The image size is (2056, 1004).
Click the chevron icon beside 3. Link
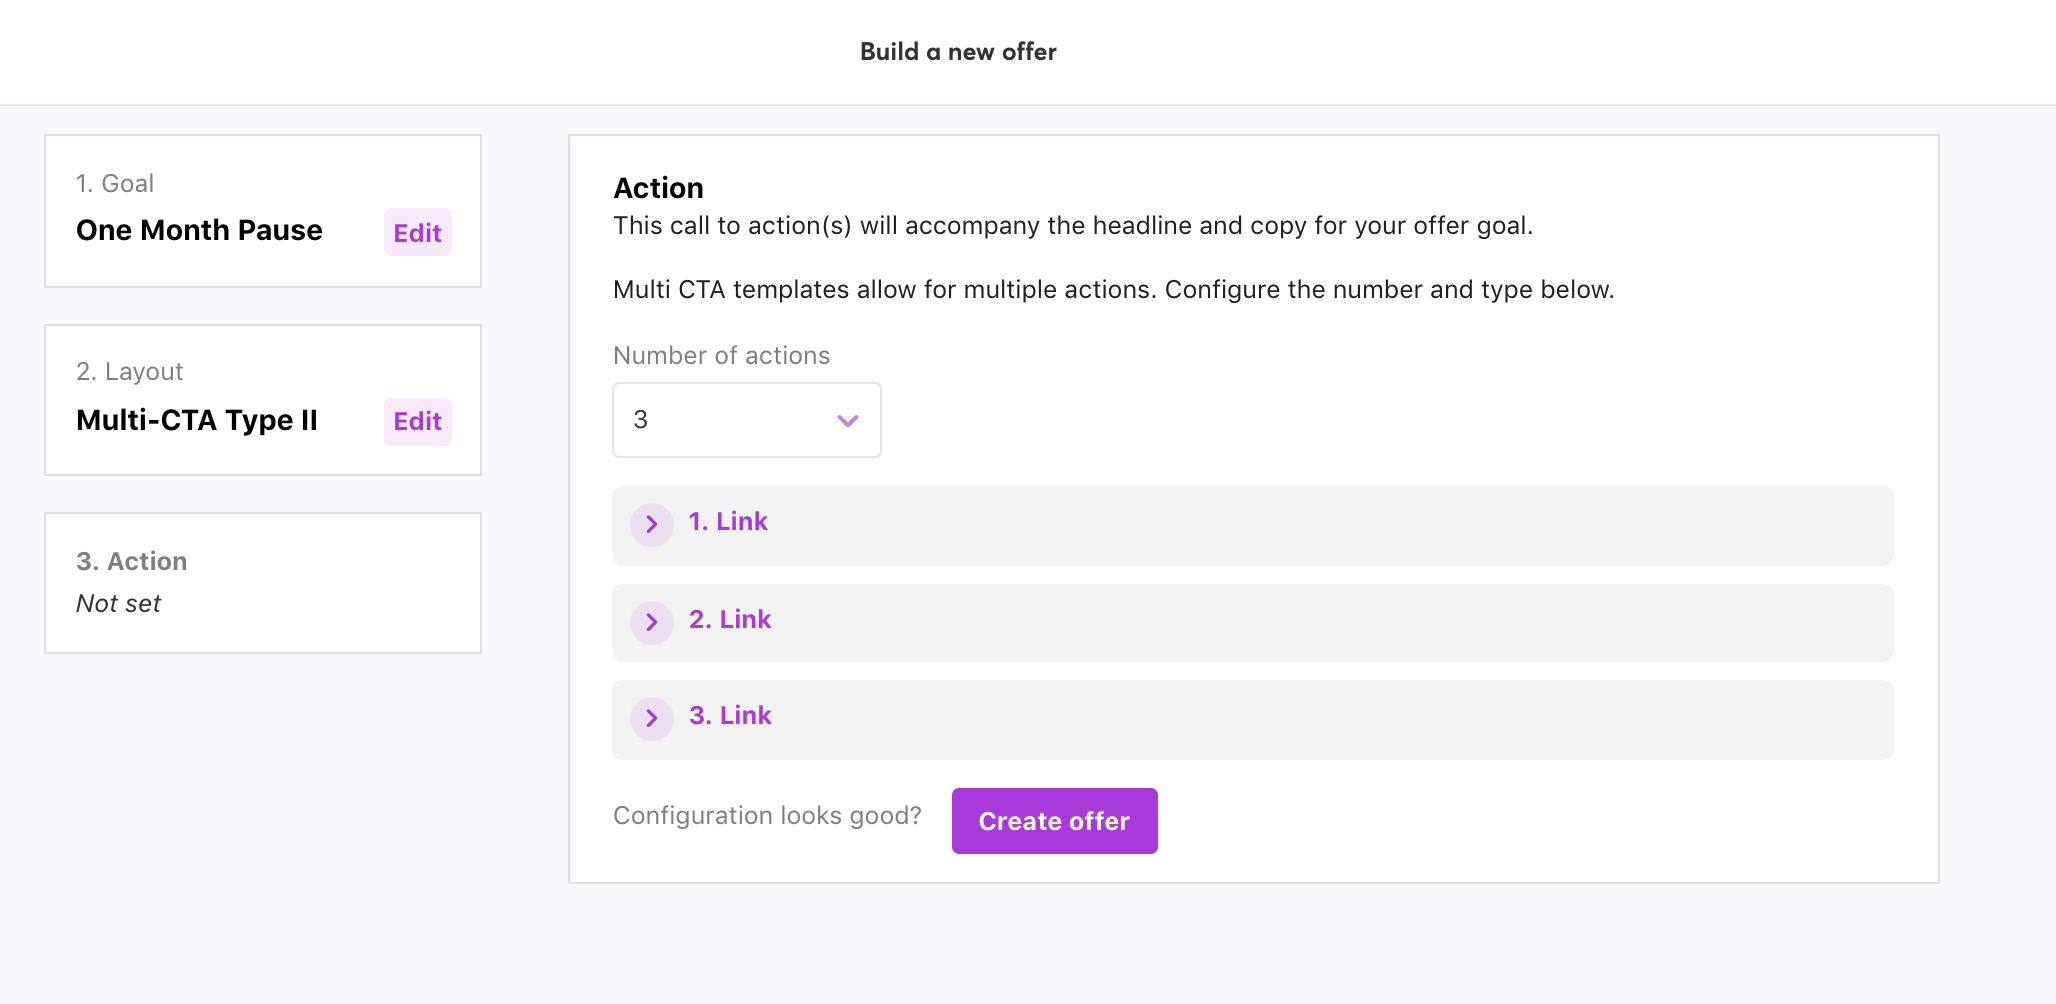click(651, 718)
